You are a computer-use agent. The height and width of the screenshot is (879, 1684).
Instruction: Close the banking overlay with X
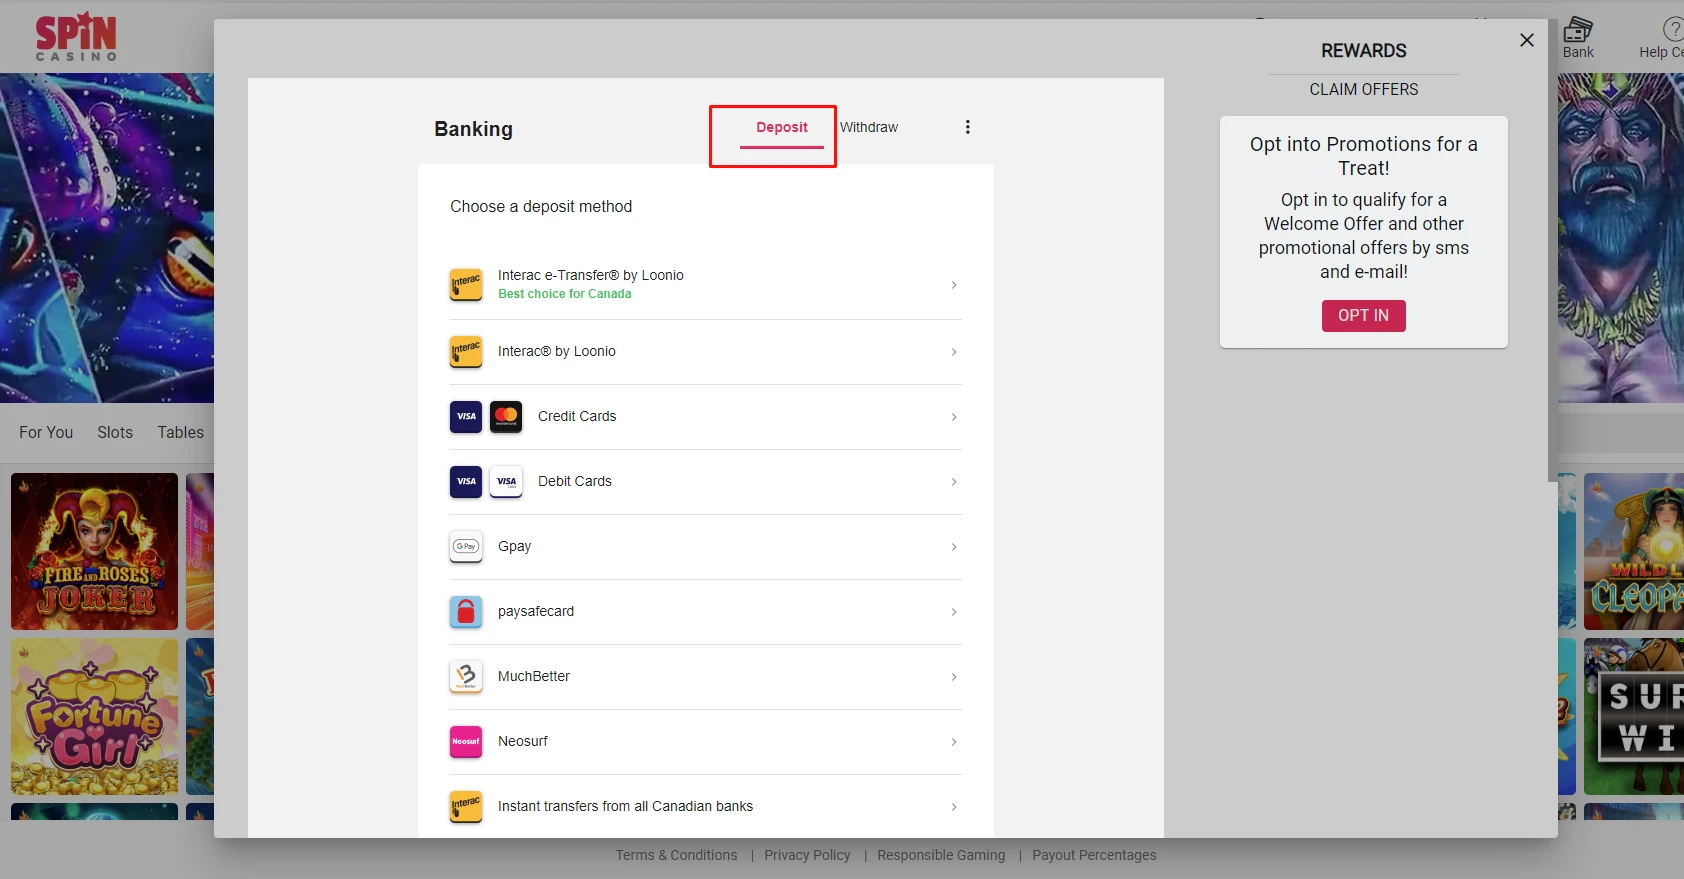pyautogui.click(x=1526, y=40)
